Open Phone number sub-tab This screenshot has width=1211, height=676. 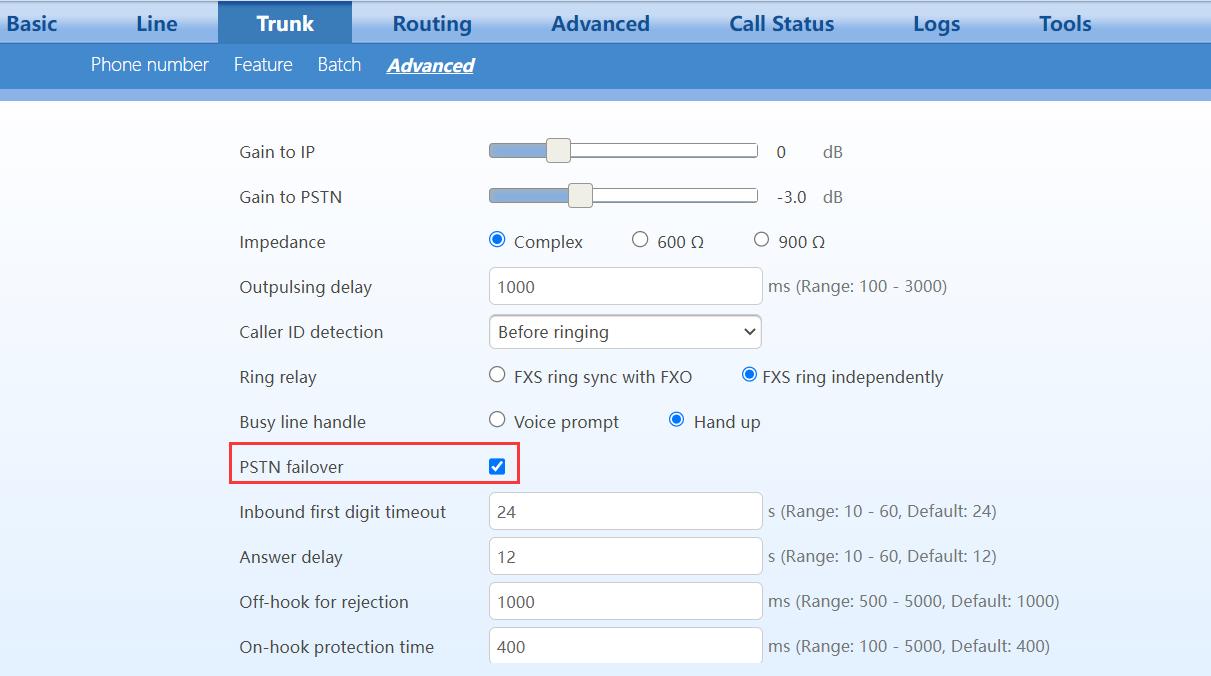[149, 65]
